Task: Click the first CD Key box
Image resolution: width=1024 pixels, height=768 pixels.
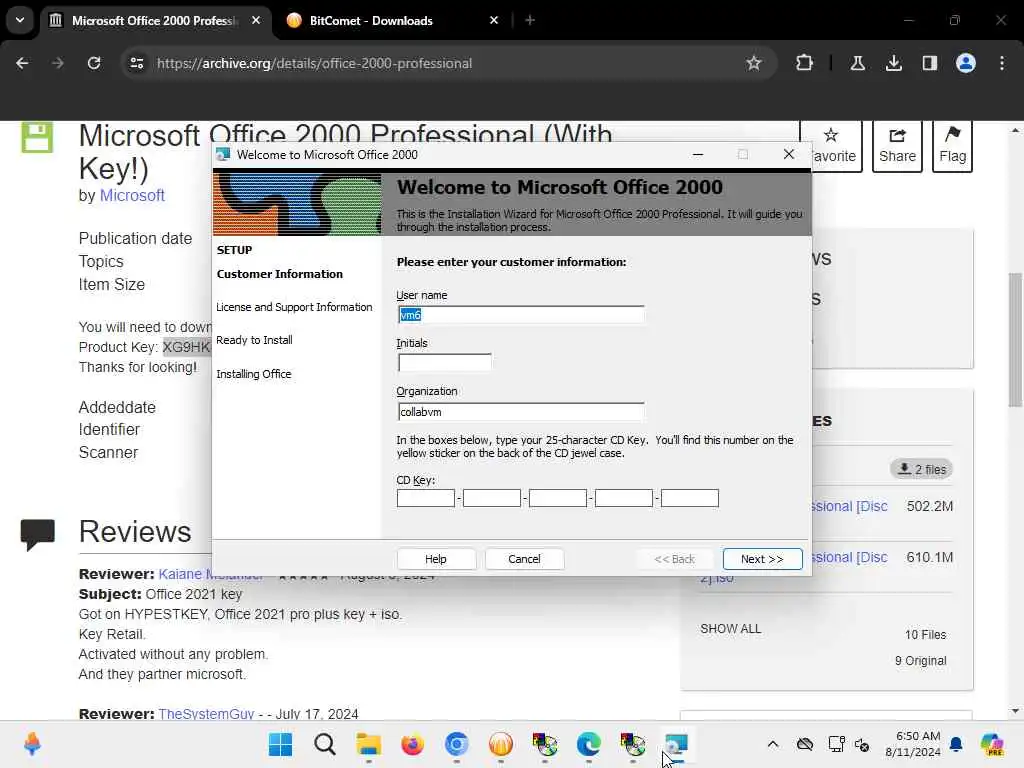Action: tap(426, 498)
